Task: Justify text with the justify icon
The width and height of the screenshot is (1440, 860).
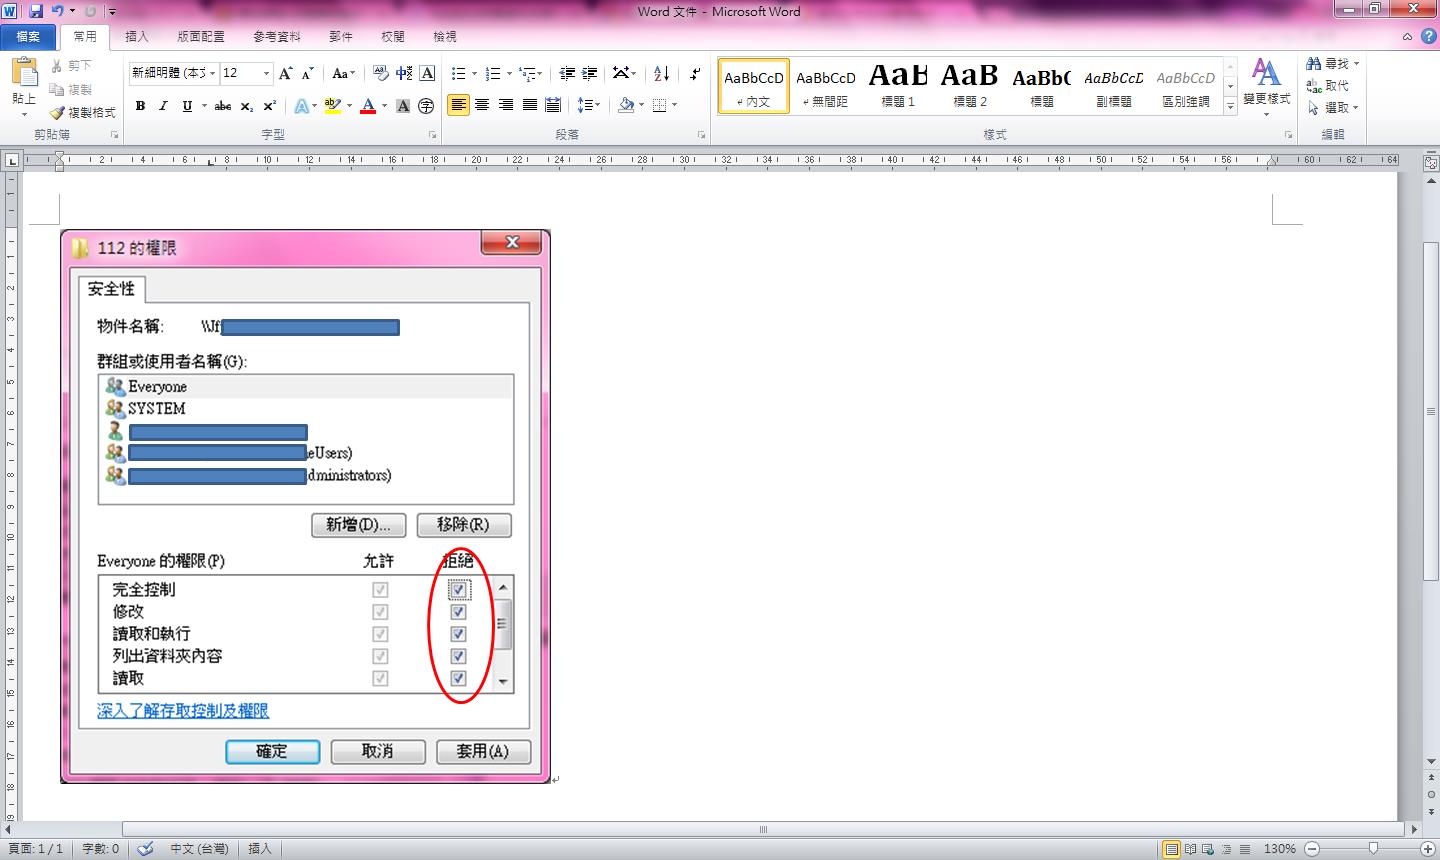Action: (530, 105)
